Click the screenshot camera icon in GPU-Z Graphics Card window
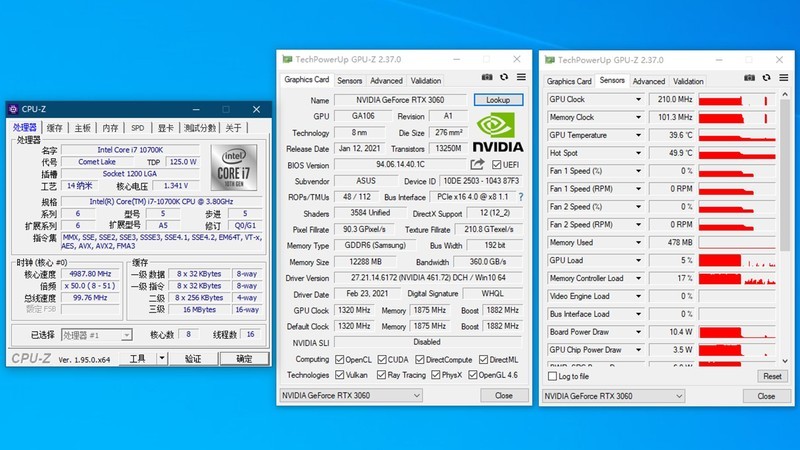800x450 pixels. click(x=487, y=77)
